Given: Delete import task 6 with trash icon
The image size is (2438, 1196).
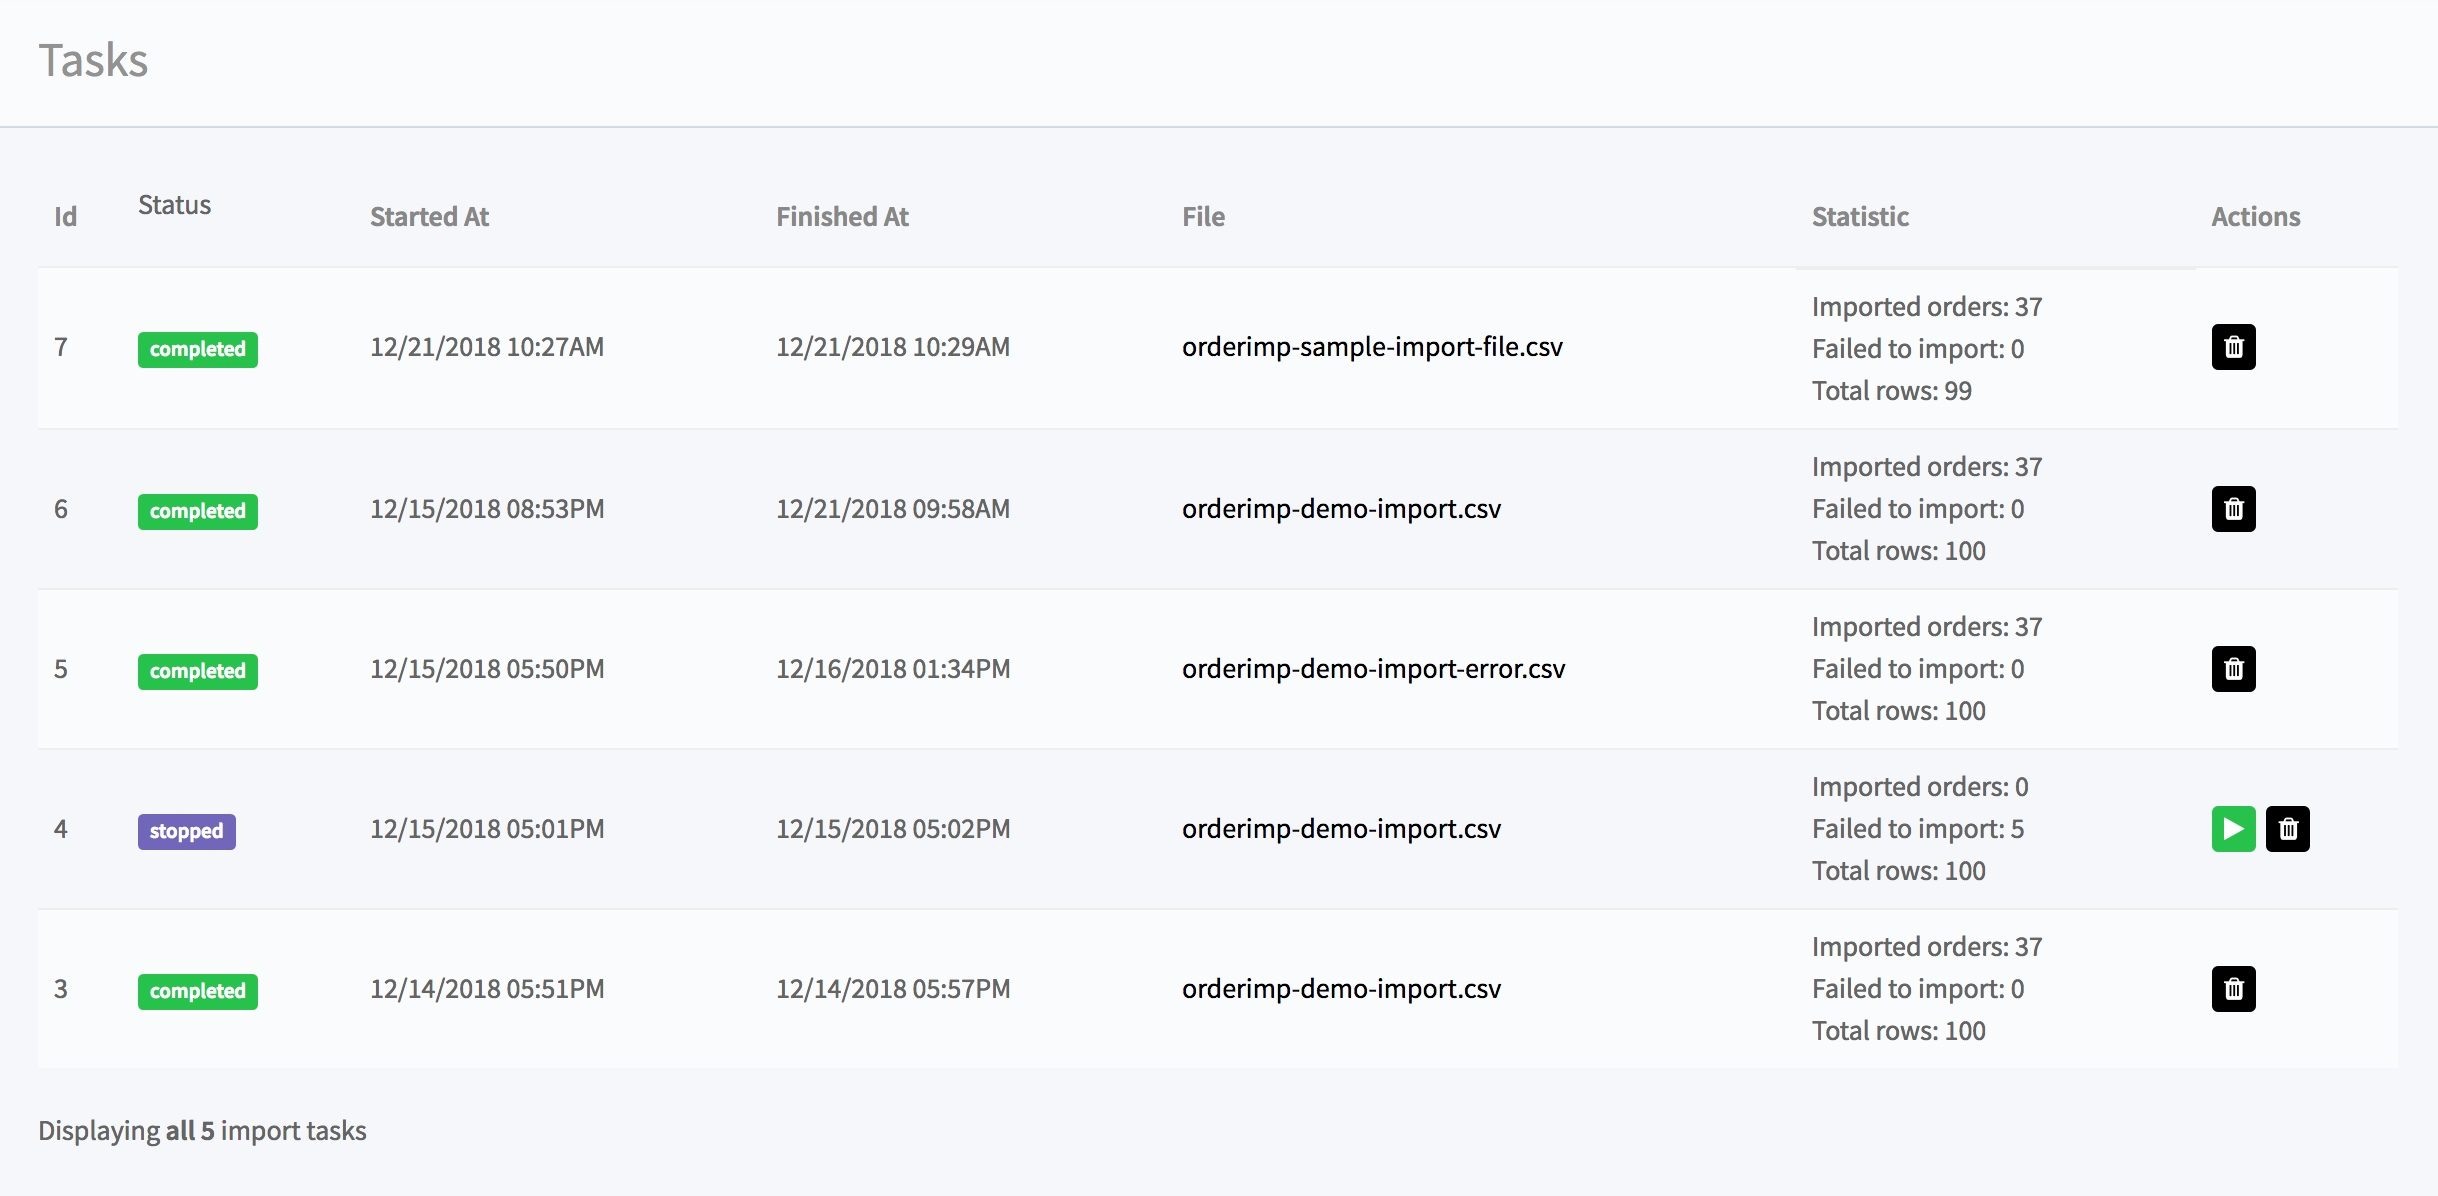Looking at the screenshot, I should [2233, 509].
